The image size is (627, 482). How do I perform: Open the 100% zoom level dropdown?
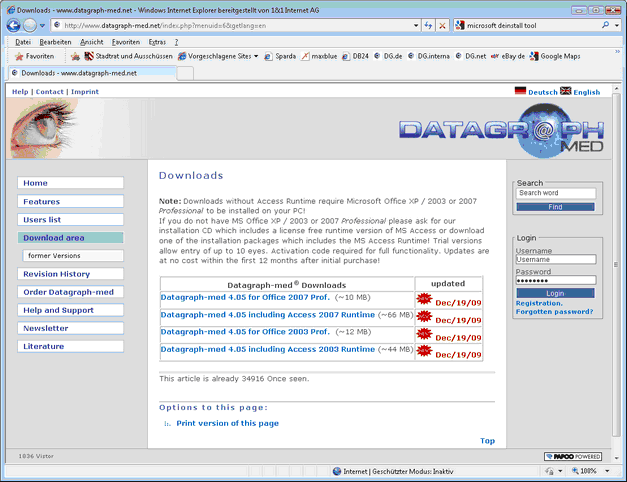pyautogui.click(x=607, y=471)
